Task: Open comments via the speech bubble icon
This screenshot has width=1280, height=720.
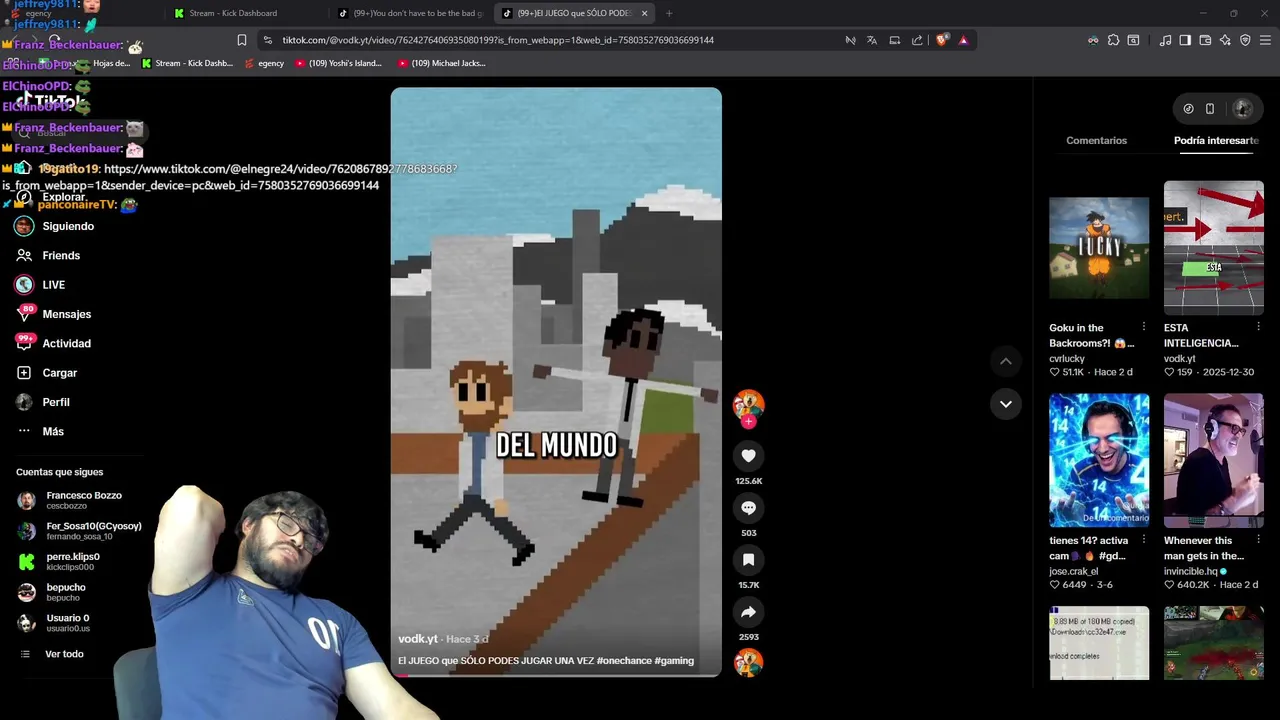Action: [x=748, y=508]
